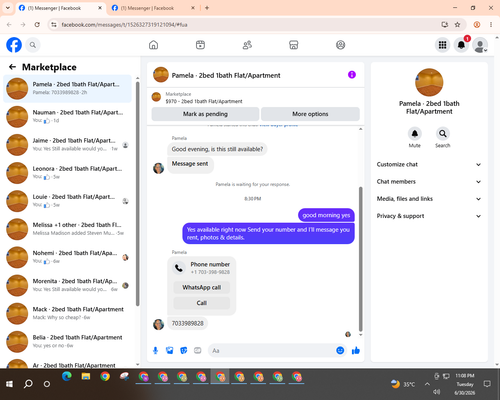
Task: Click the Facebook search magnifier icon
Action: click(33, 45)
